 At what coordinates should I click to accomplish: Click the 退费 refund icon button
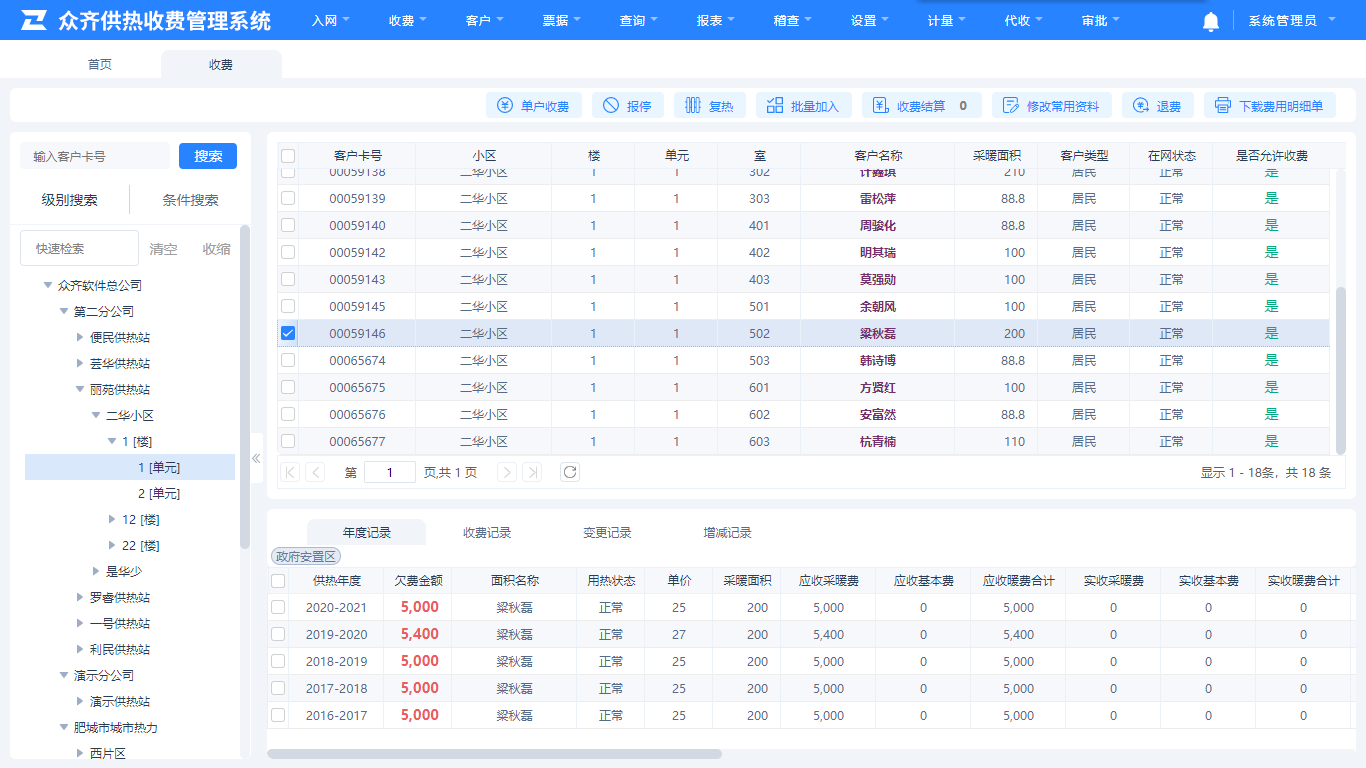click(x=1158, y=105)
